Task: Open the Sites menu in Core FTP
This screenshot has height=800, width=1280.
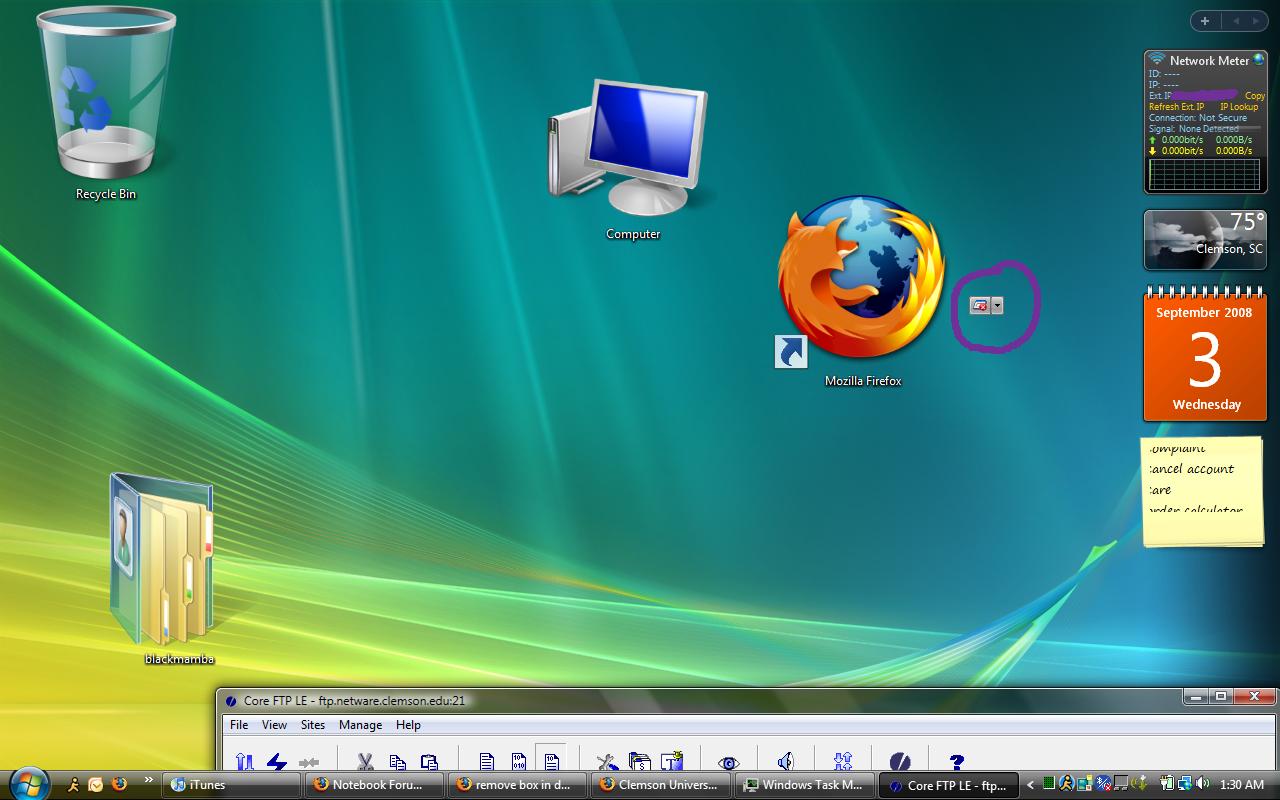Action: point(313,725)
